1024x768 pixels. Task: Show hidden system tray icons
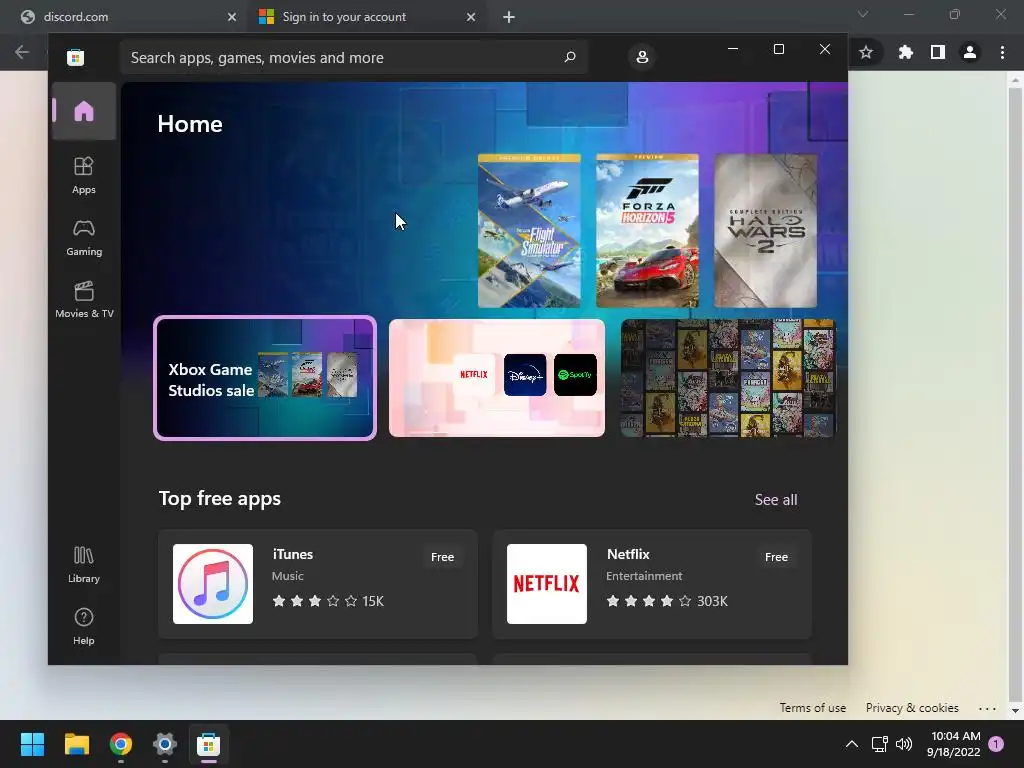coord(852,744)
